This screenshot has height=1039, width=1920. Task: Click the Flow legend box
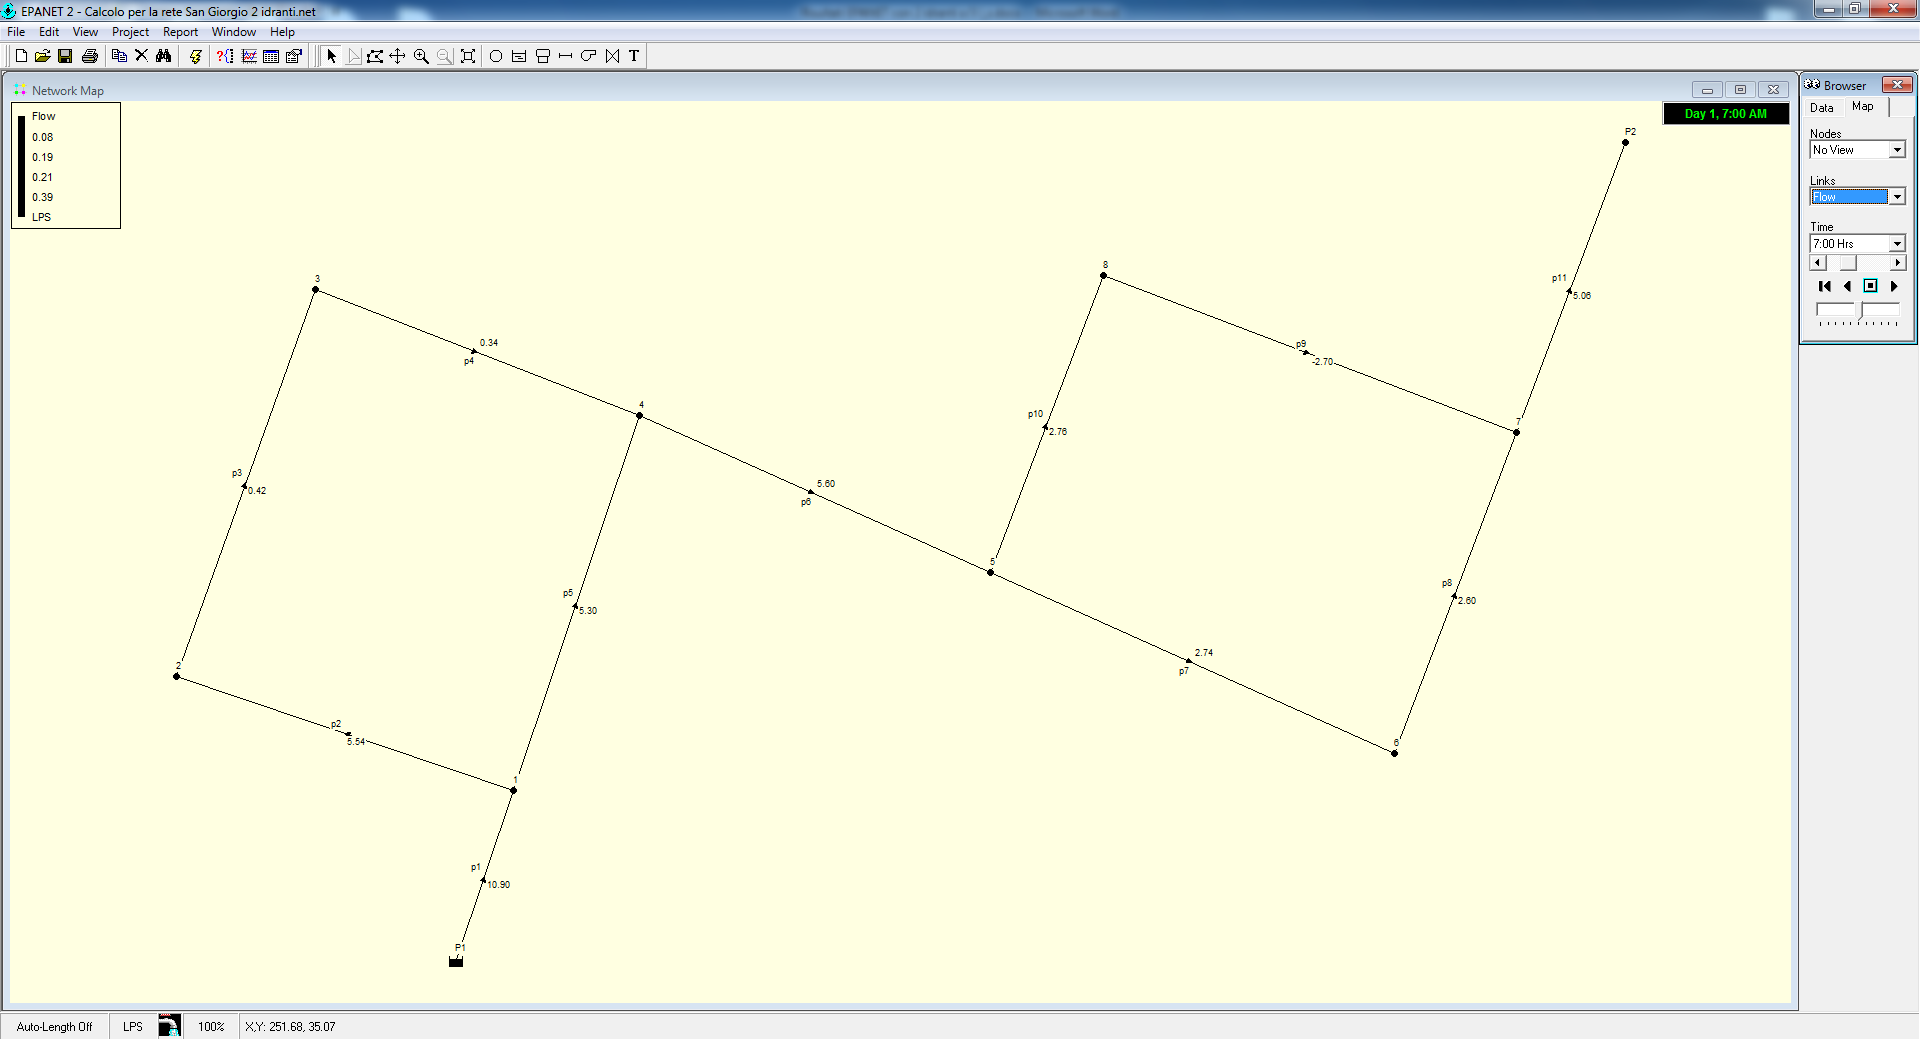click(x=66, y=166)
